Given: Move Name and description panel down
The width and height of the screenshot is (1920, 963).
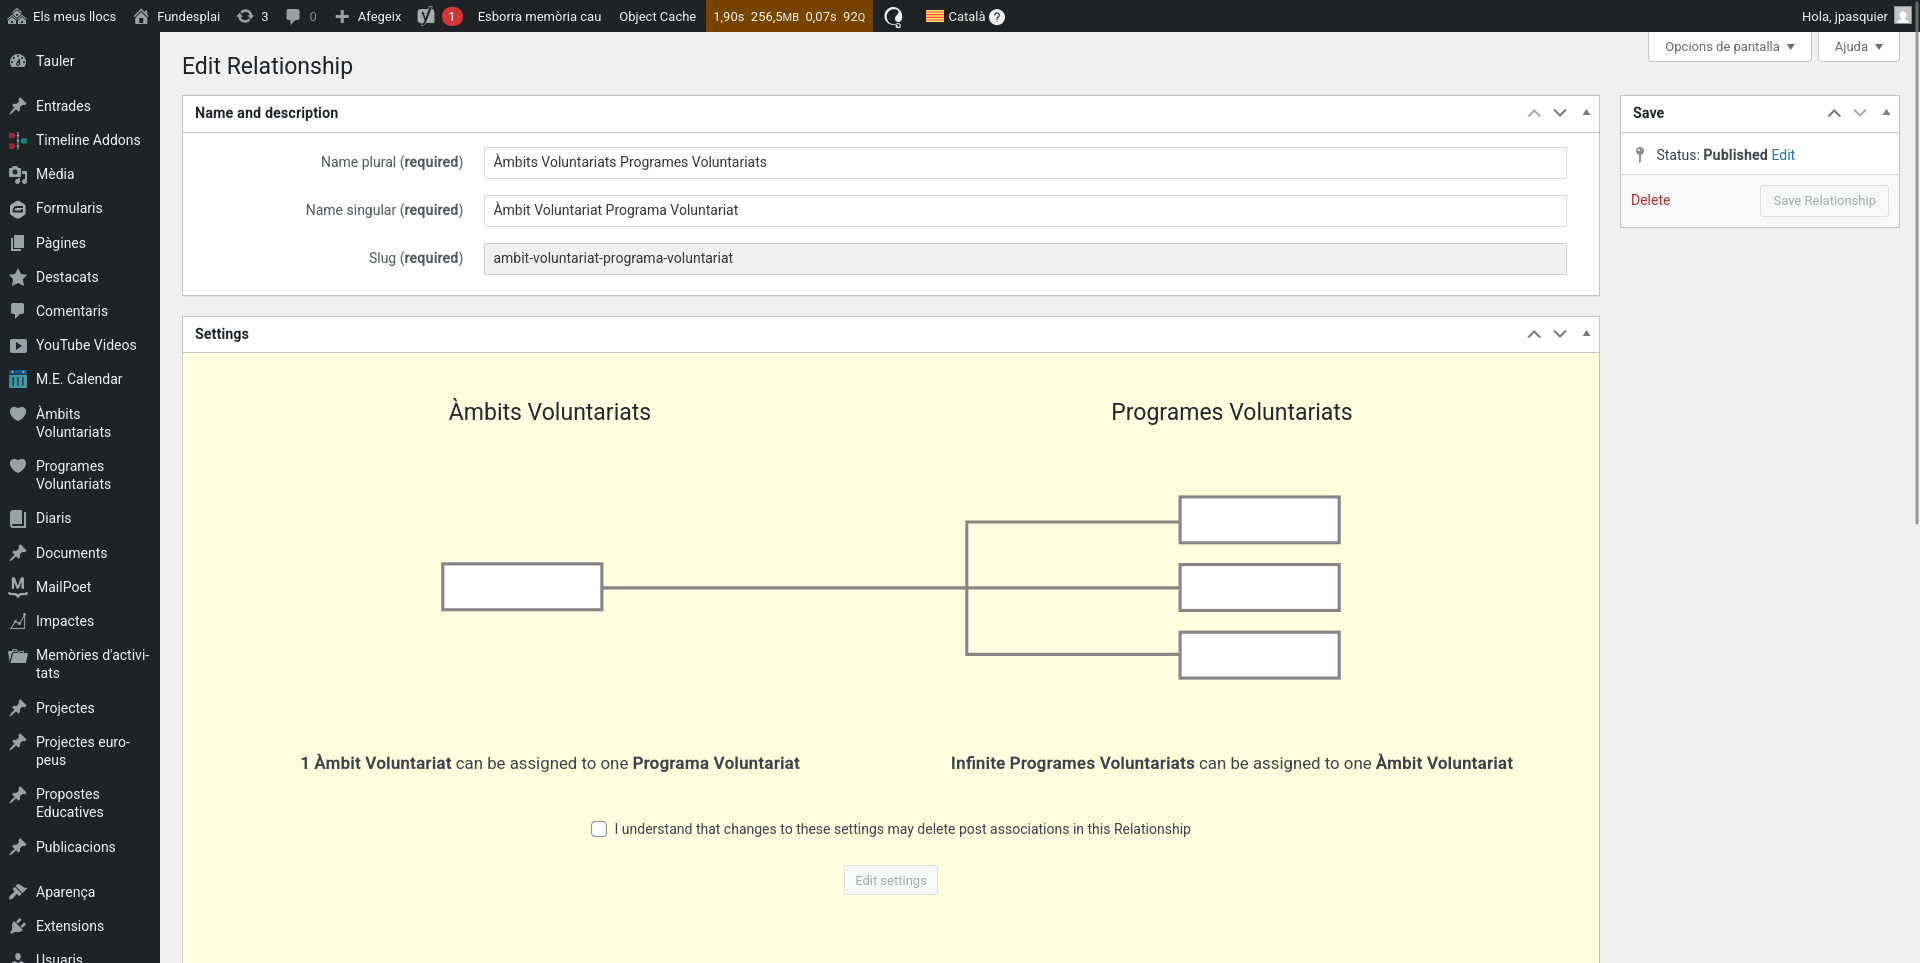Looking at the screenshot, I should 1560,113.
